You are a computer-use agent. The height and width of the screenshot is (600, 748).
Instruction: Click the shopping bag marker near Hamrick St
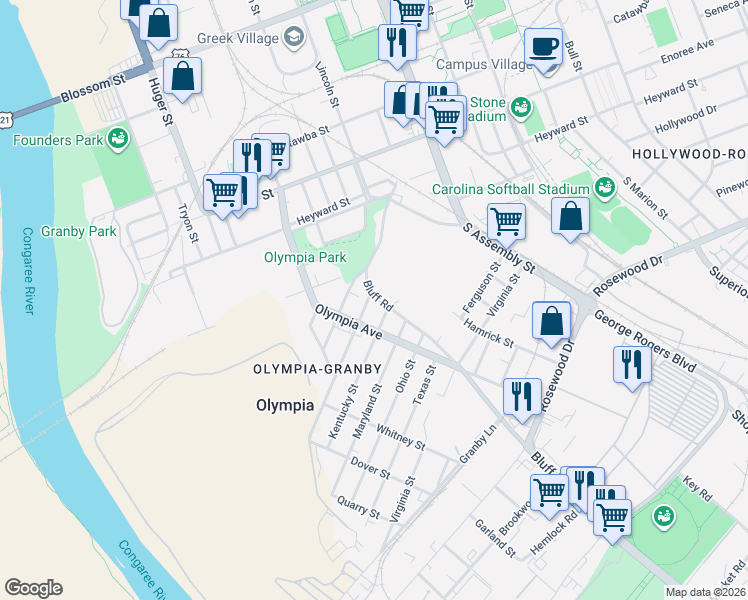click(x=551, y=321)
